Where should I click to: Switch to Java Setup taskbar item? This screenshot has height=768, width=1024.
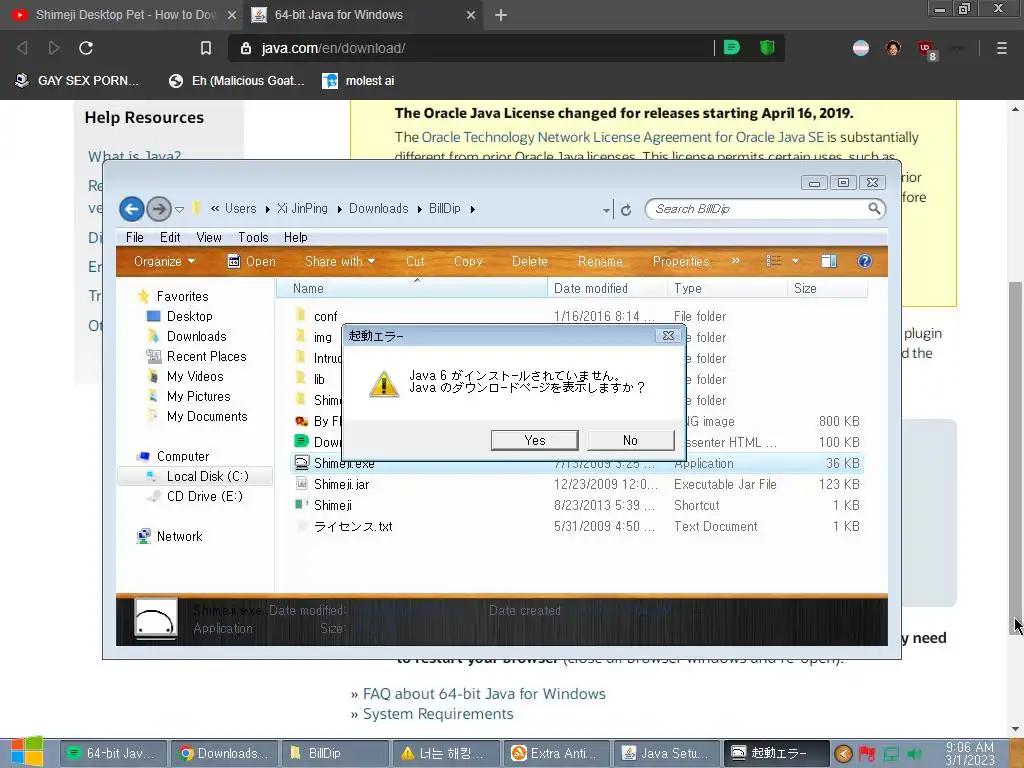pyautogui.click(x=665, y=753)
